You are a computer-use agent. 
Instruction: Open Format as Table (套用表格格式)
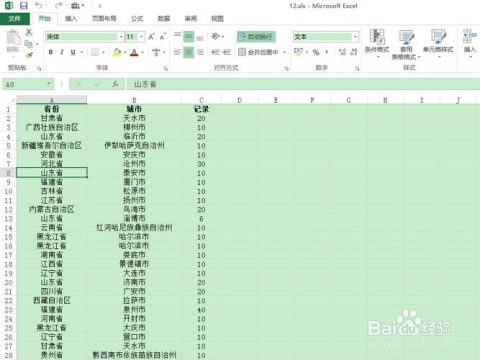[x=406, y=44]
